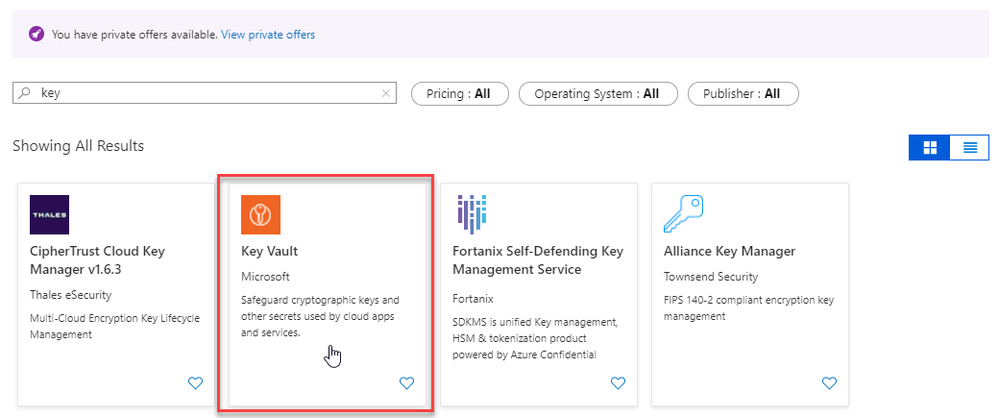Click the Thales eSecurity publisher text
This screenshot has width=999, height=418.
point(71,295)
